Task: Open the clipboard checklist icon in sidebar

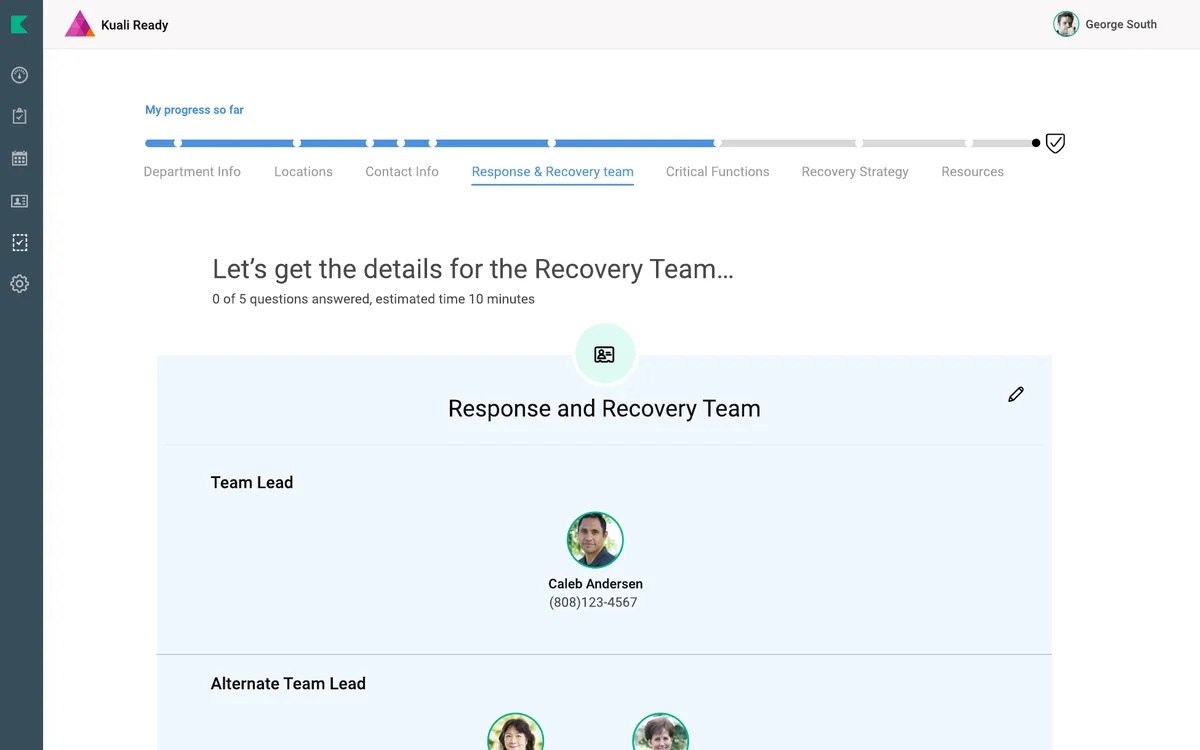Action: (19, 116)
